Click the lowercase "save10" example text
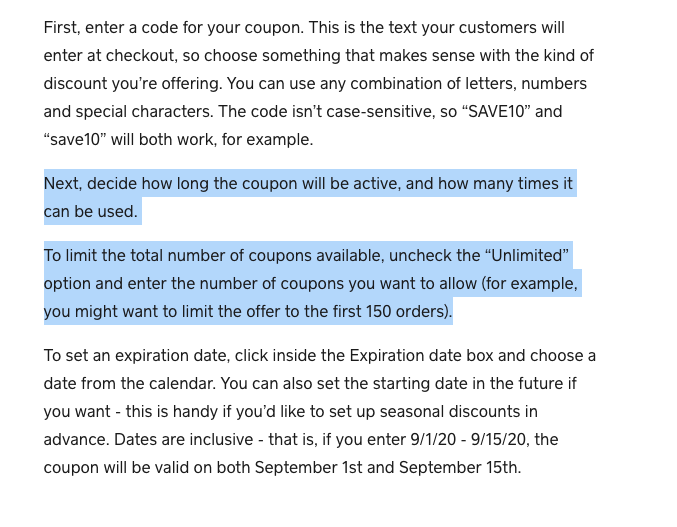Viewport: 677px width, 527px height. point(73,140)
